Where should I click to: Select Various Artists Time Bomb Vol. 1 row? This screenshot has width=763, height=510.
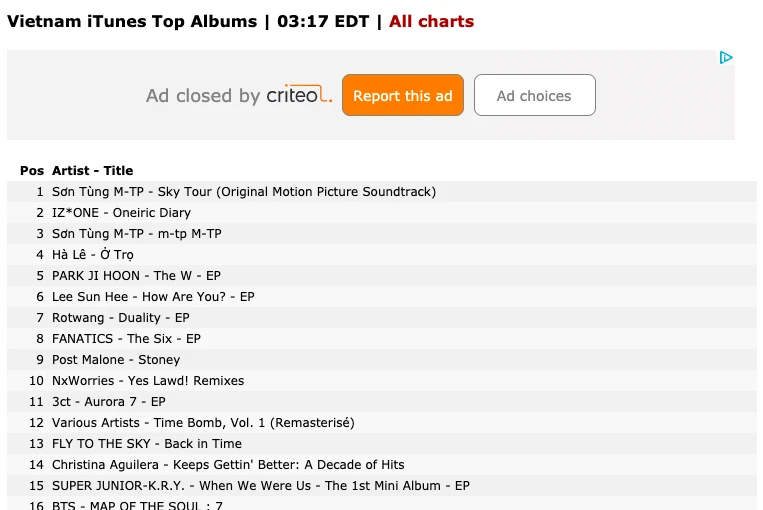203,423
